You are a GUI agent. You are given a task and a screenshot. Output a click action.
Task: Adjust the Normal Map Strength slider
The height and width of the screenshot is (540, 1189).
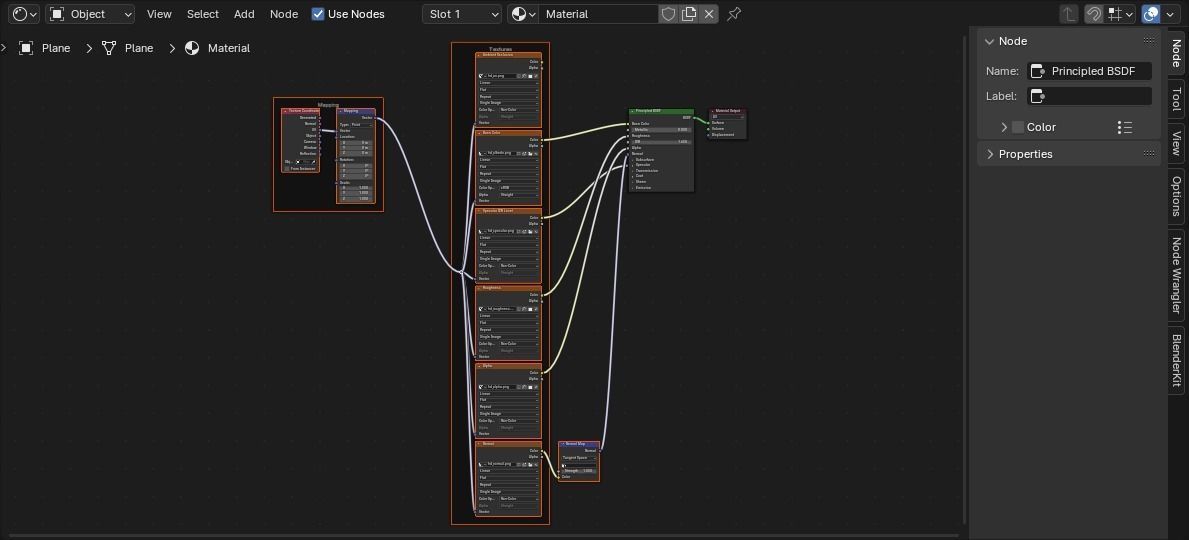coord(579,471)
